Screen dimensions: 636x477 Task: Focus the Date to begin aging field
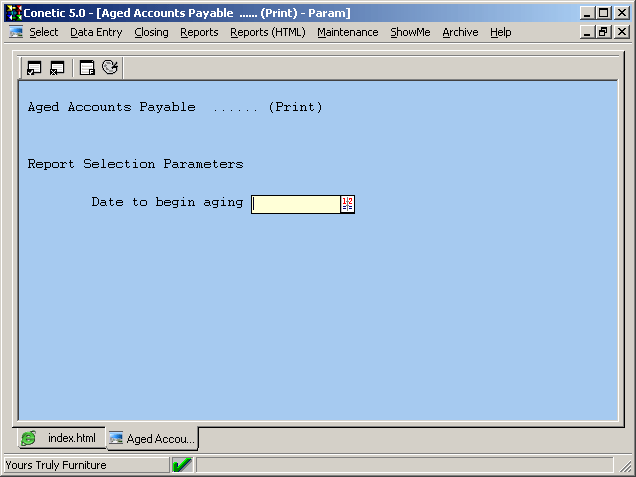click(295, 204)
